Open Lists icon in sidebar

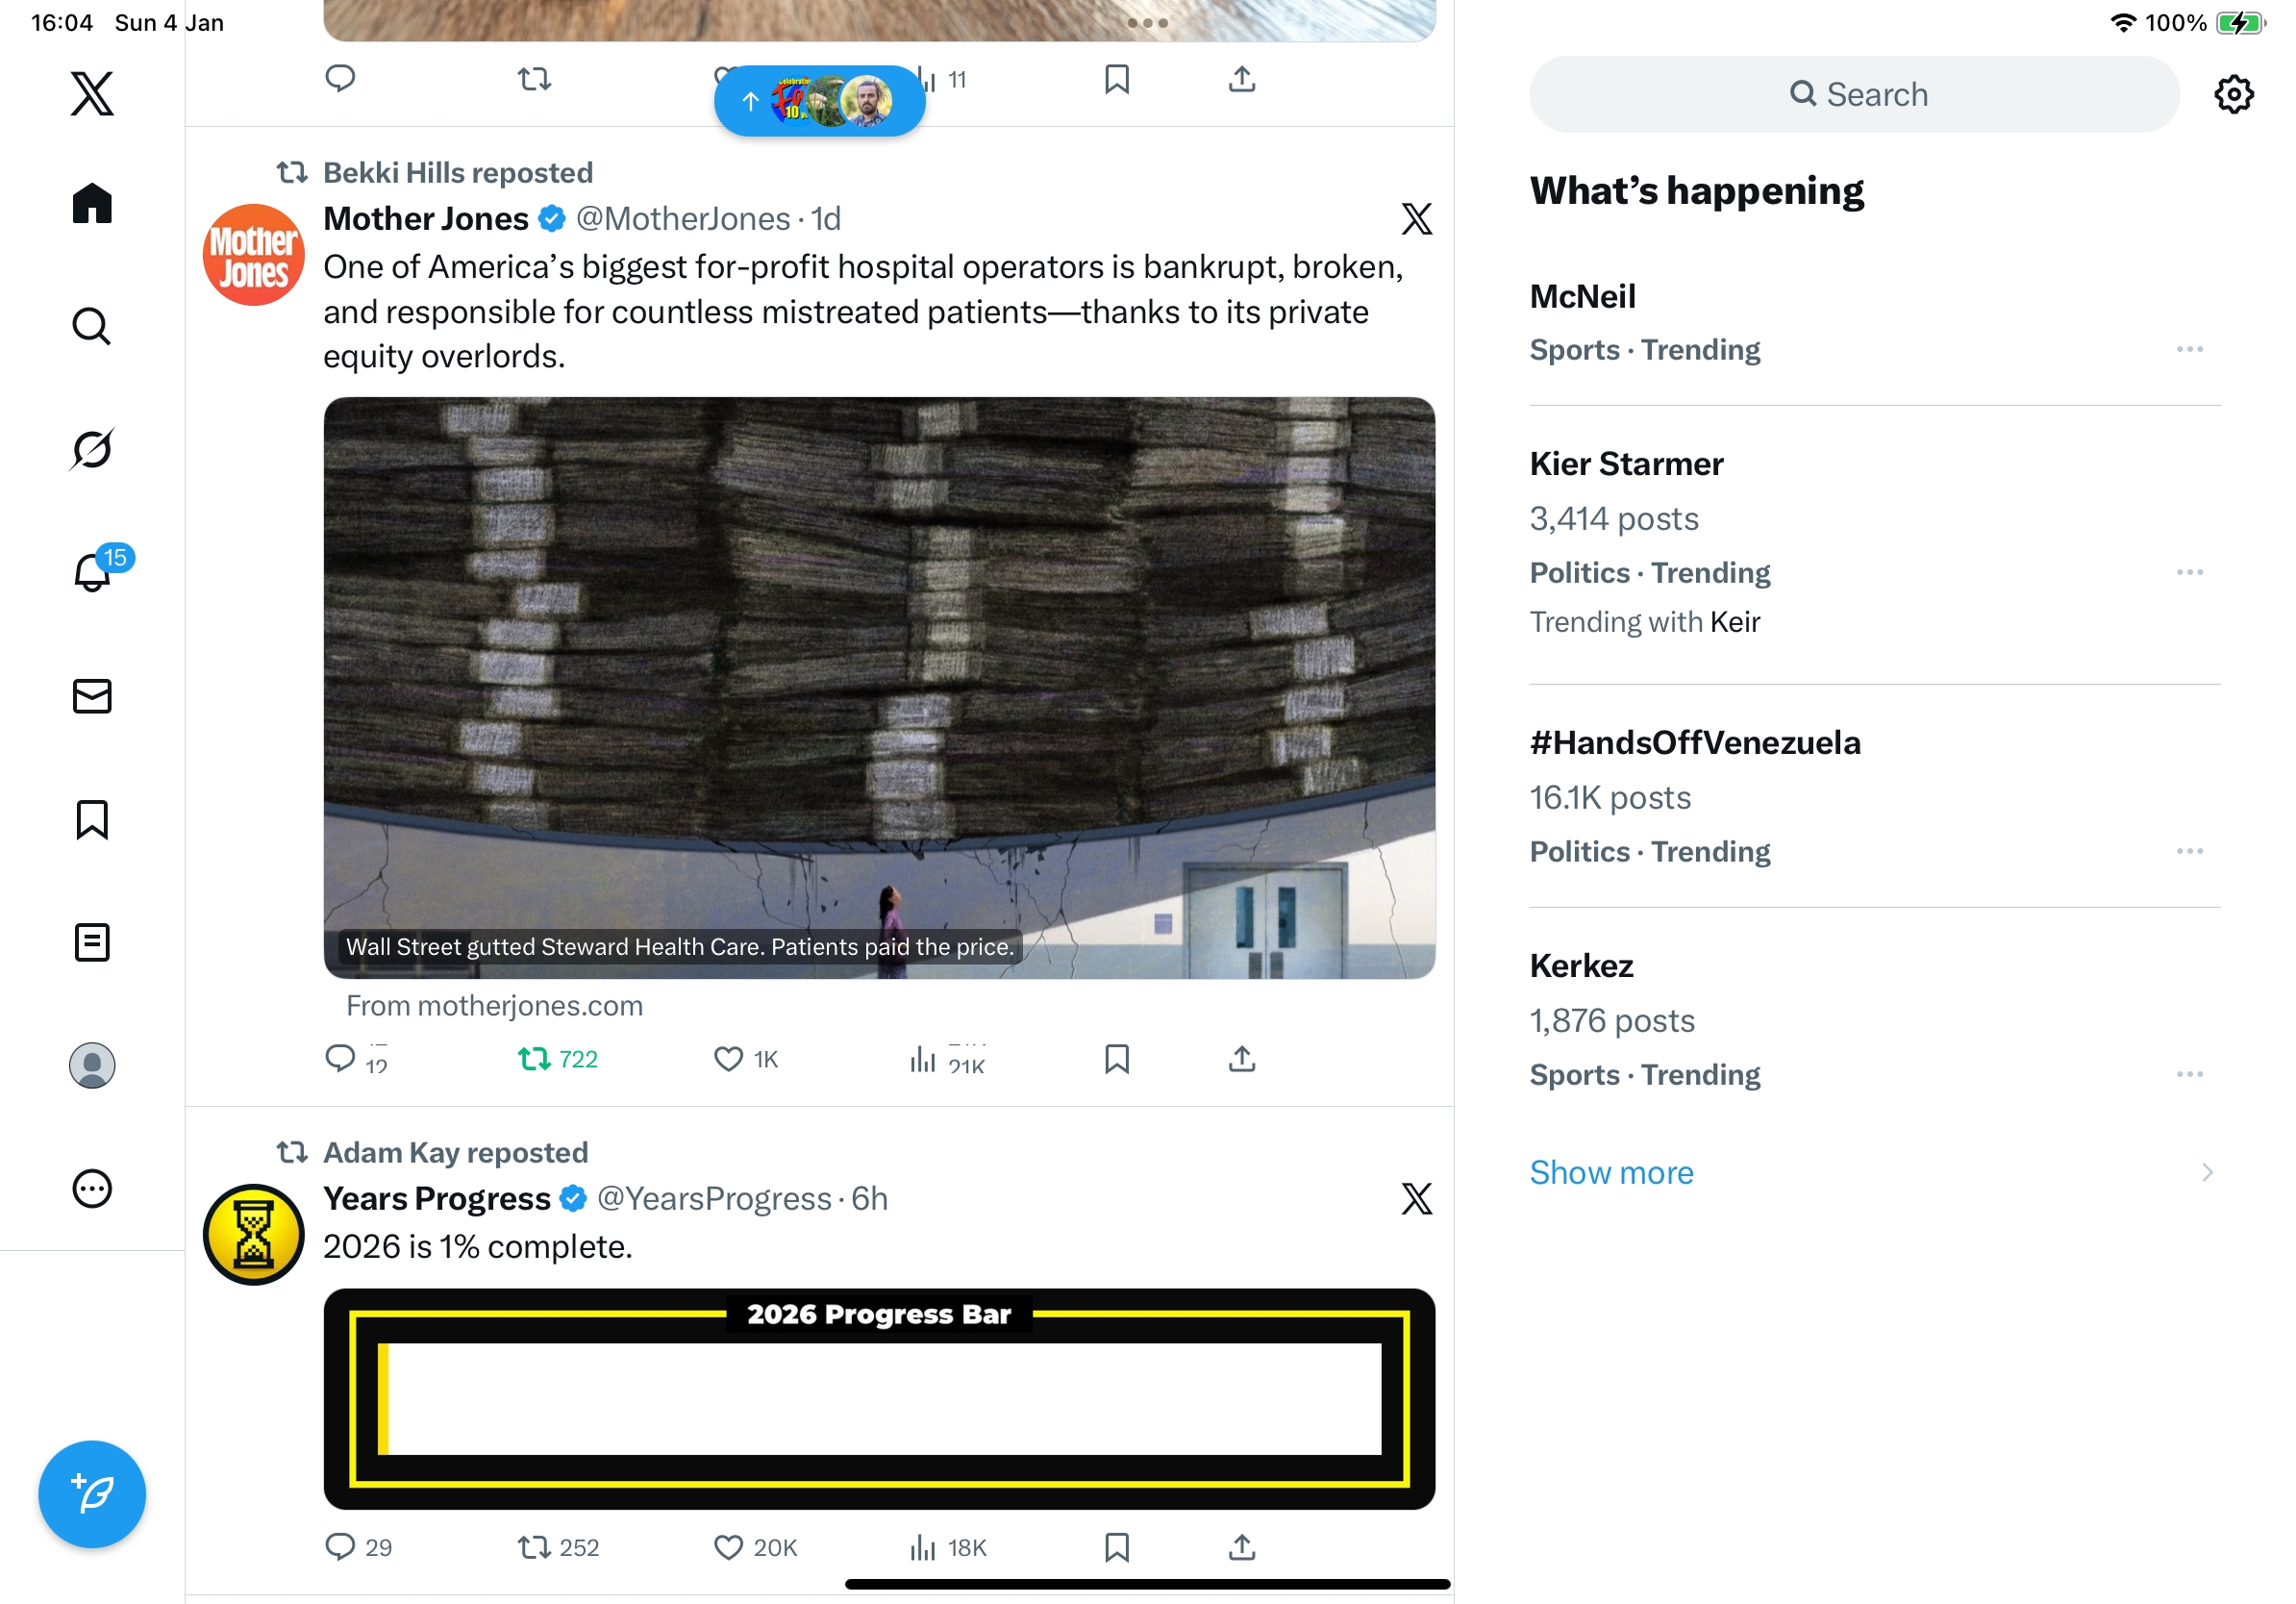(x=92, y=942)
